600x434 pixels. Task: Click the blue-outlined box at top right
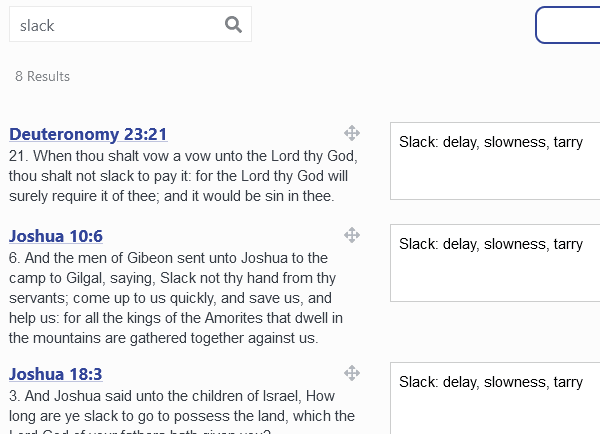[x=568, y=25]
